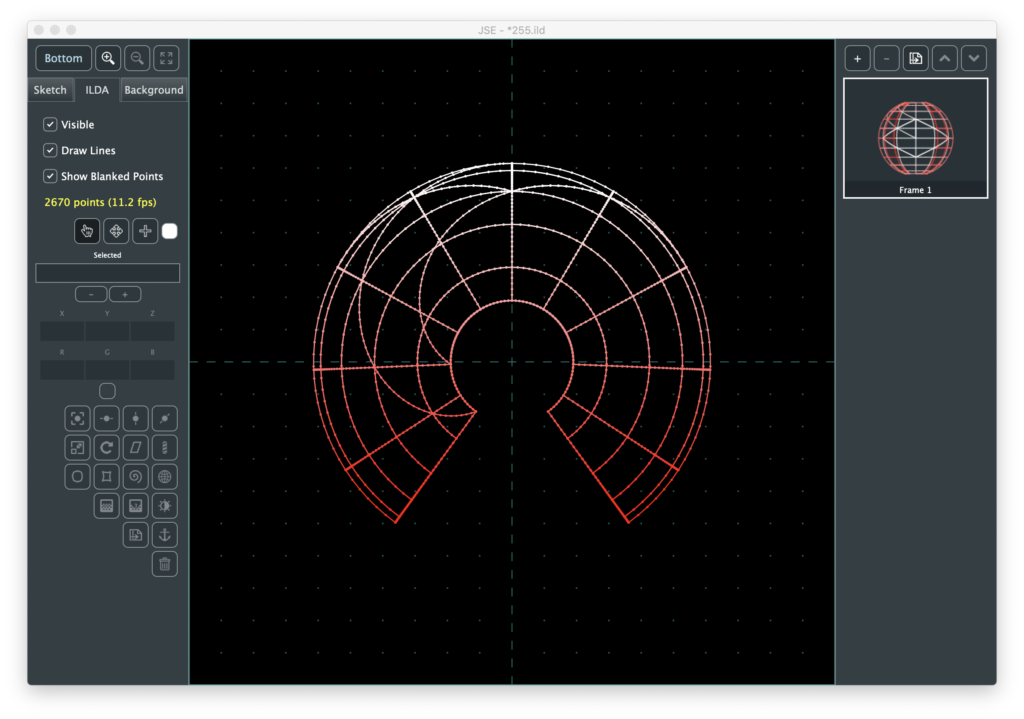1024x719 pixels.
Task: Move frame up with chevron button
Action: pos(945,58)
